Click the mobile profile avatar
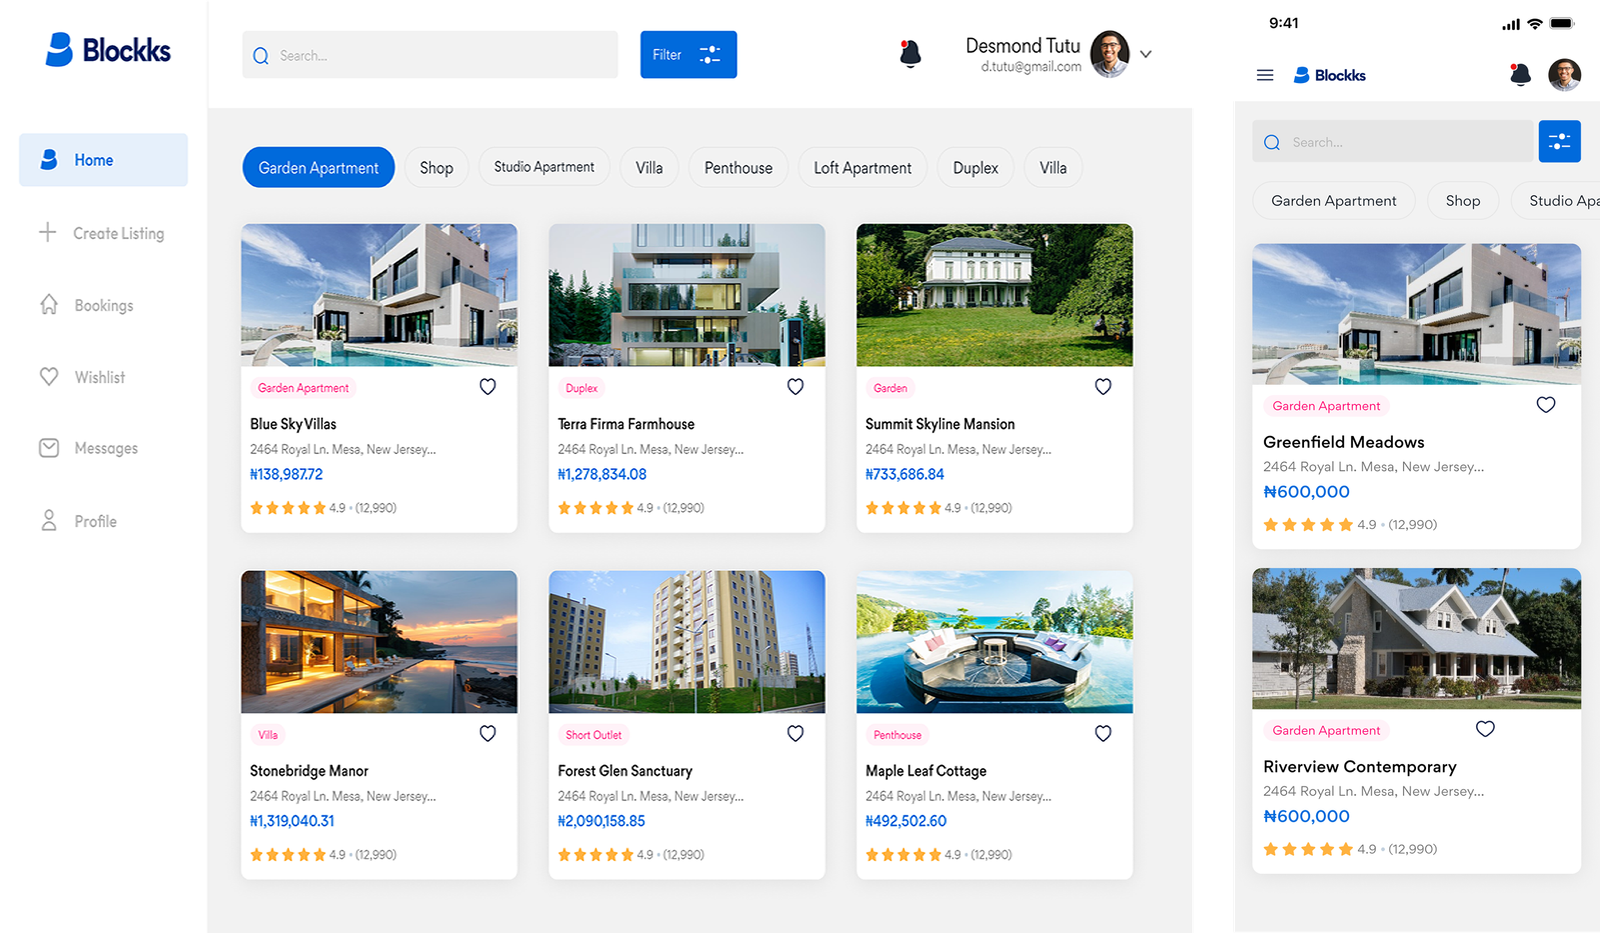Viewport: 1600px width, 933px height. 1564,74
